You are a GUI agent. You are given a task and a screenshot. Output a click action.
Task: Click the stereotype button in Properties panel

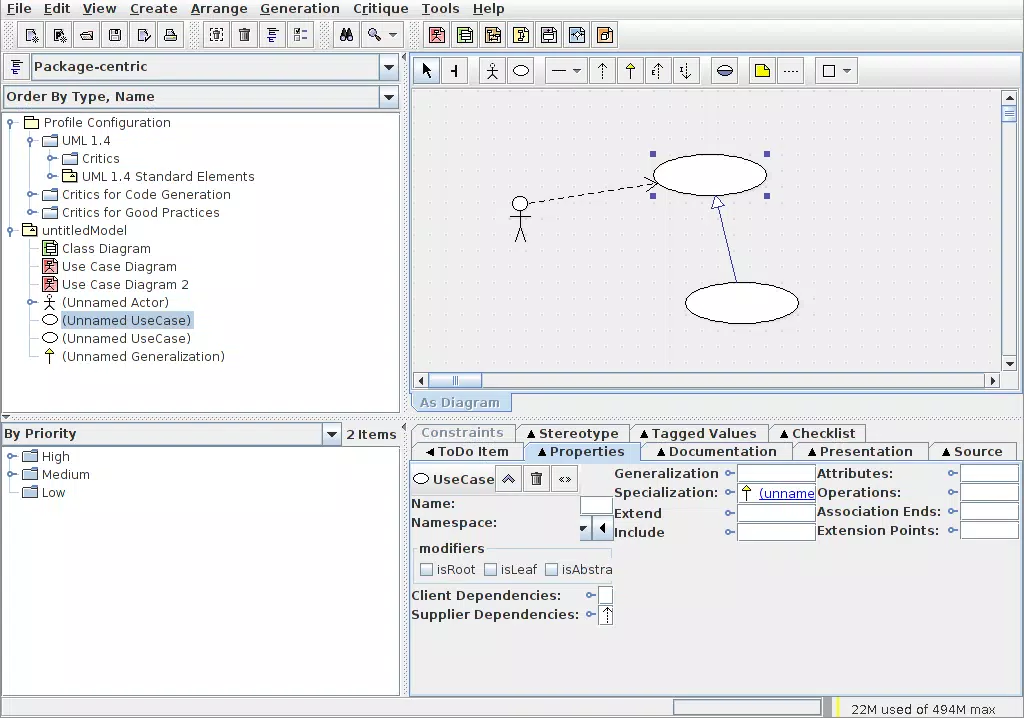click(x=564, y=479)
